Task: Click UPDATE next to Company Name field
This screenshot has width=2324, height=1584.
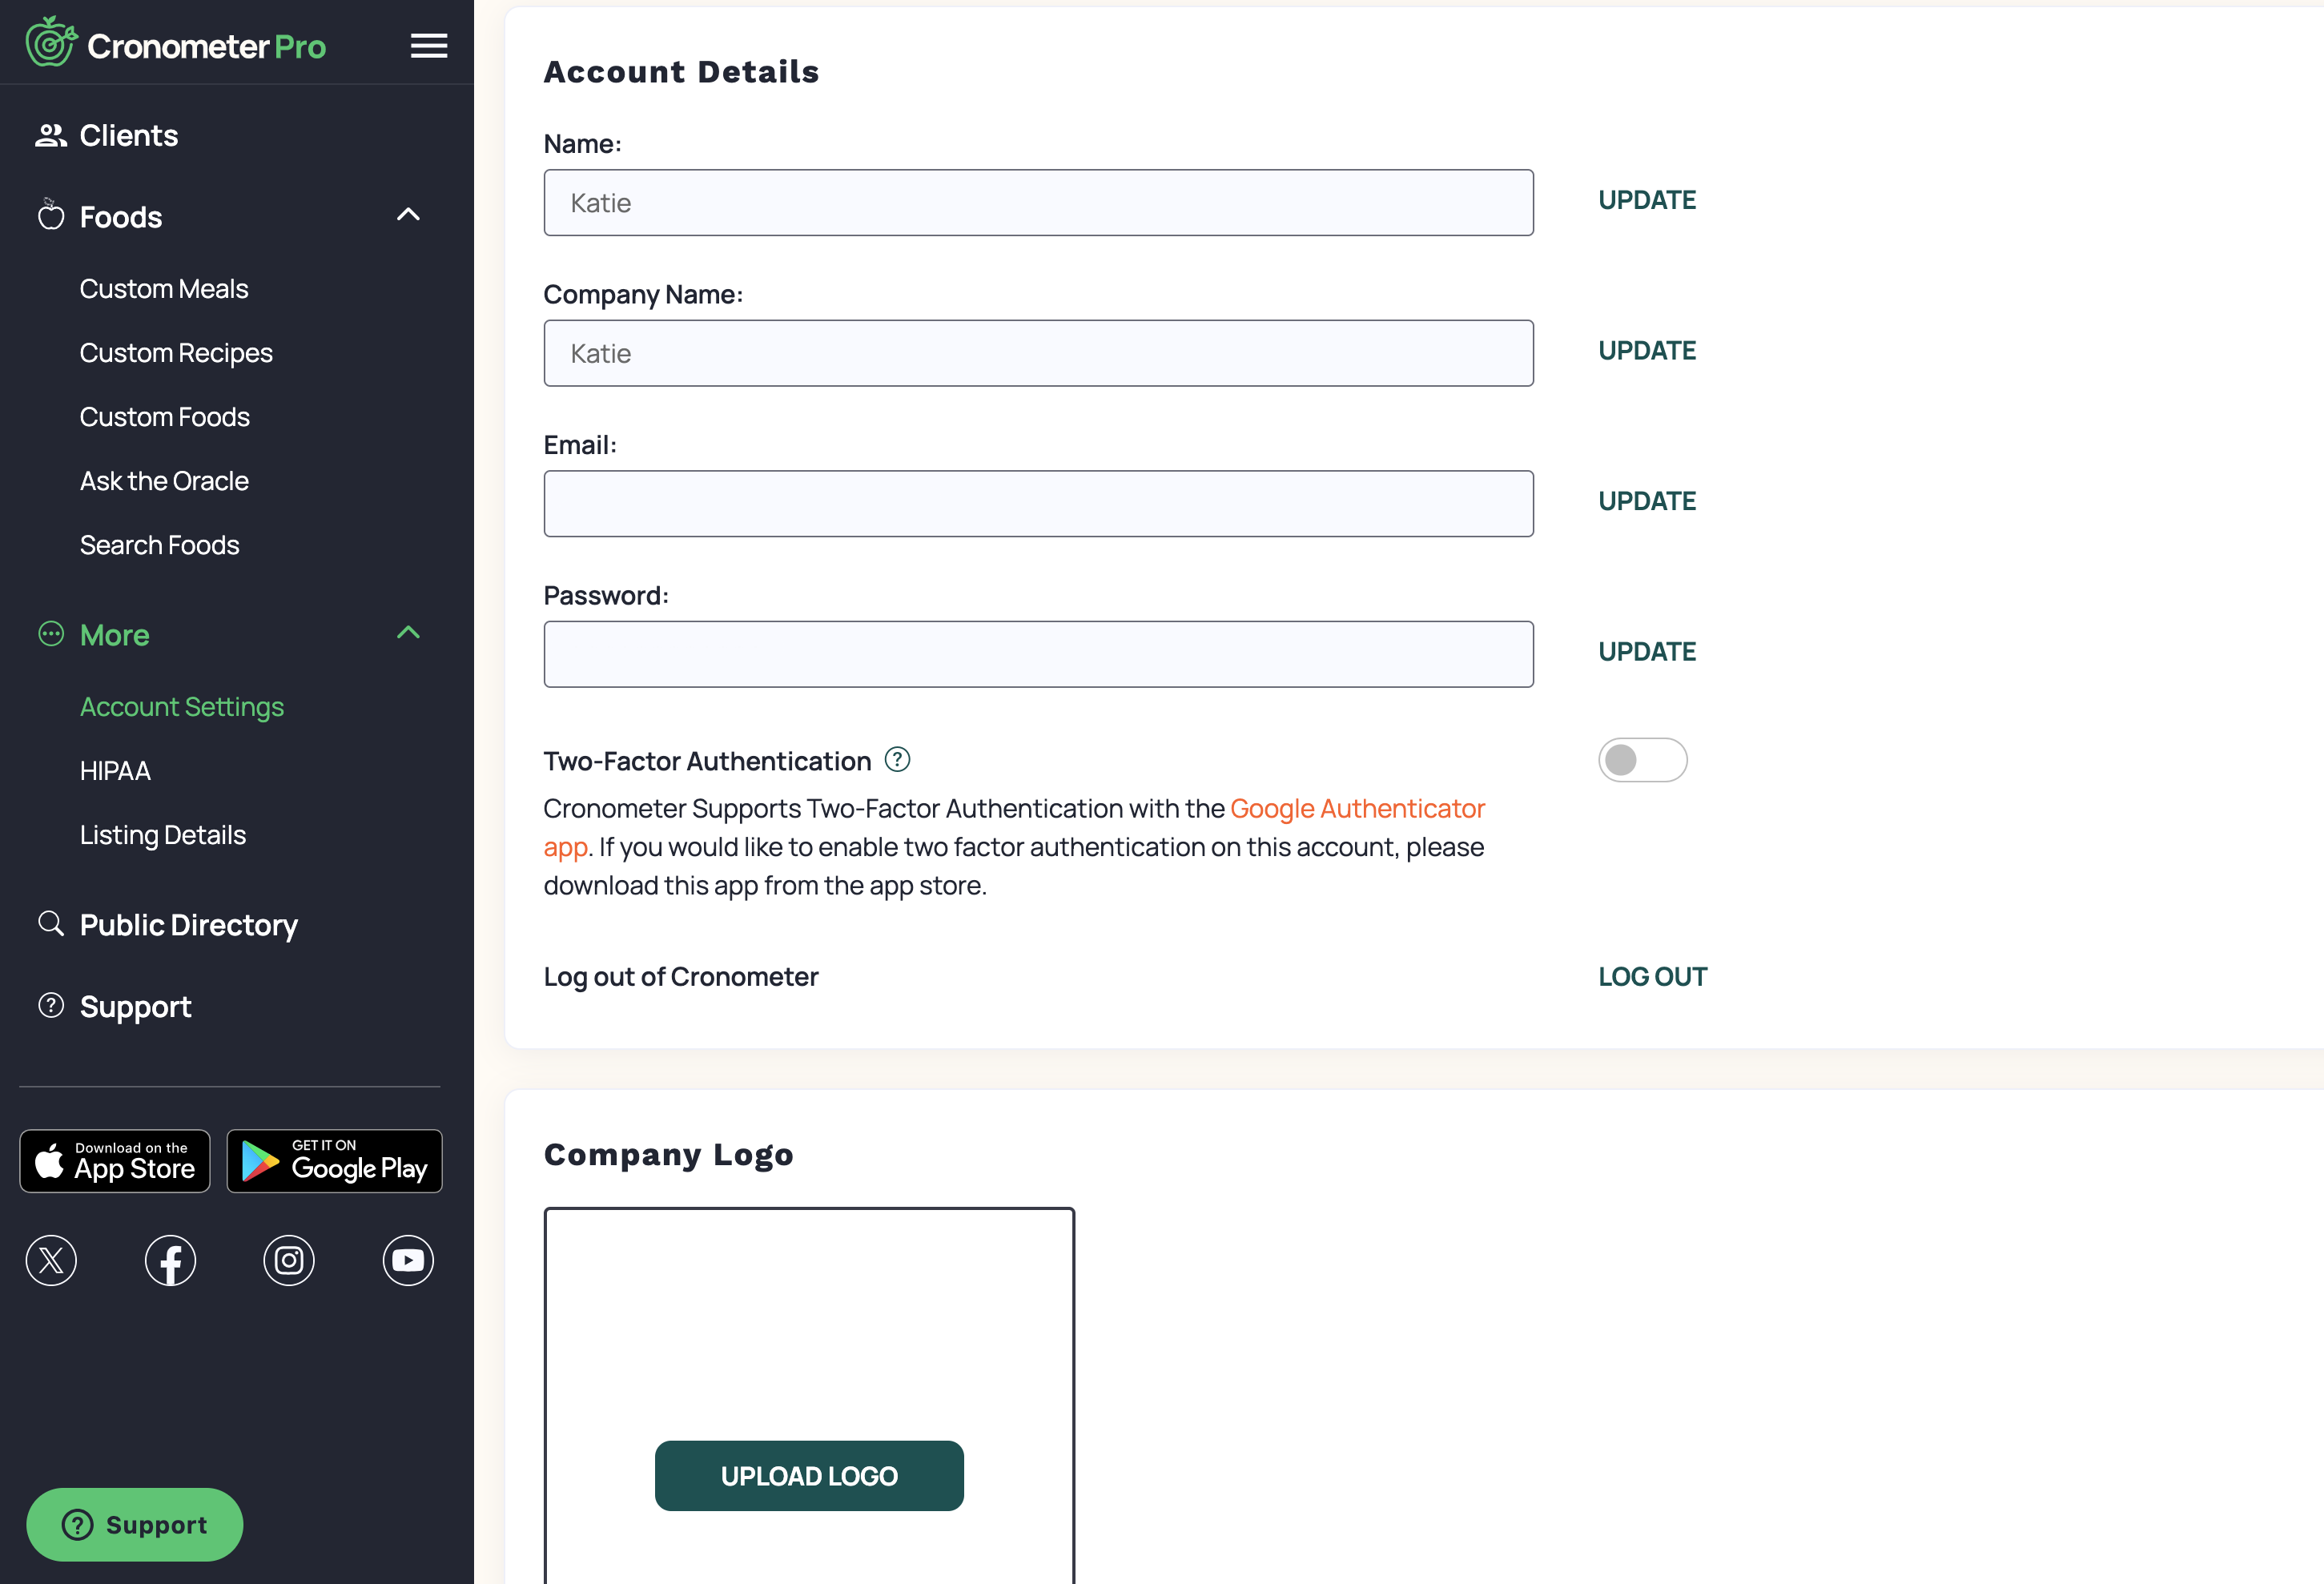Action: tap(1647, 351)
